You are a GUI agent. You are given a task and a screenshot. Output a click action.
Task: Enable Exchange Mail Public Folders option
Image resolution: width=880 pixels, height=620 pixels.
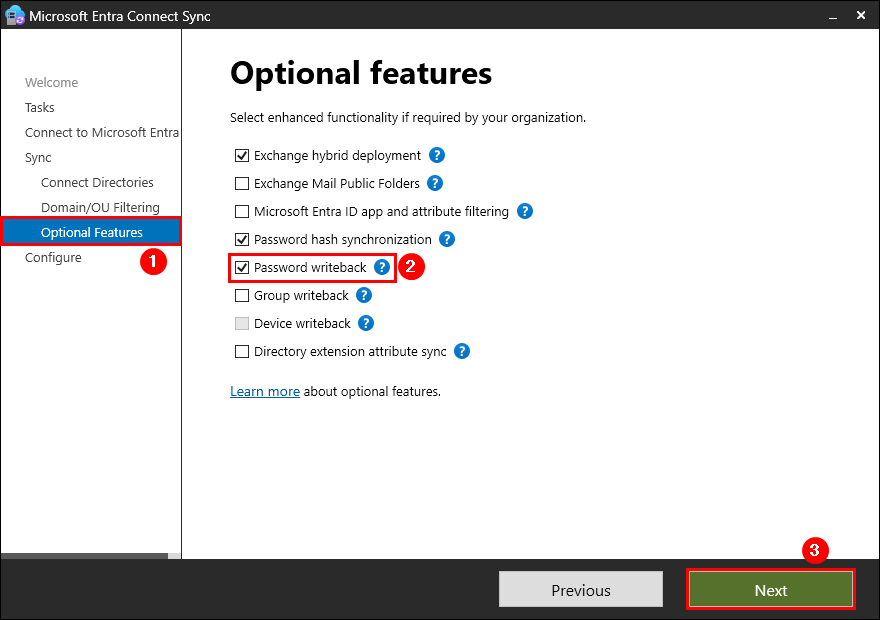point(241,184)
